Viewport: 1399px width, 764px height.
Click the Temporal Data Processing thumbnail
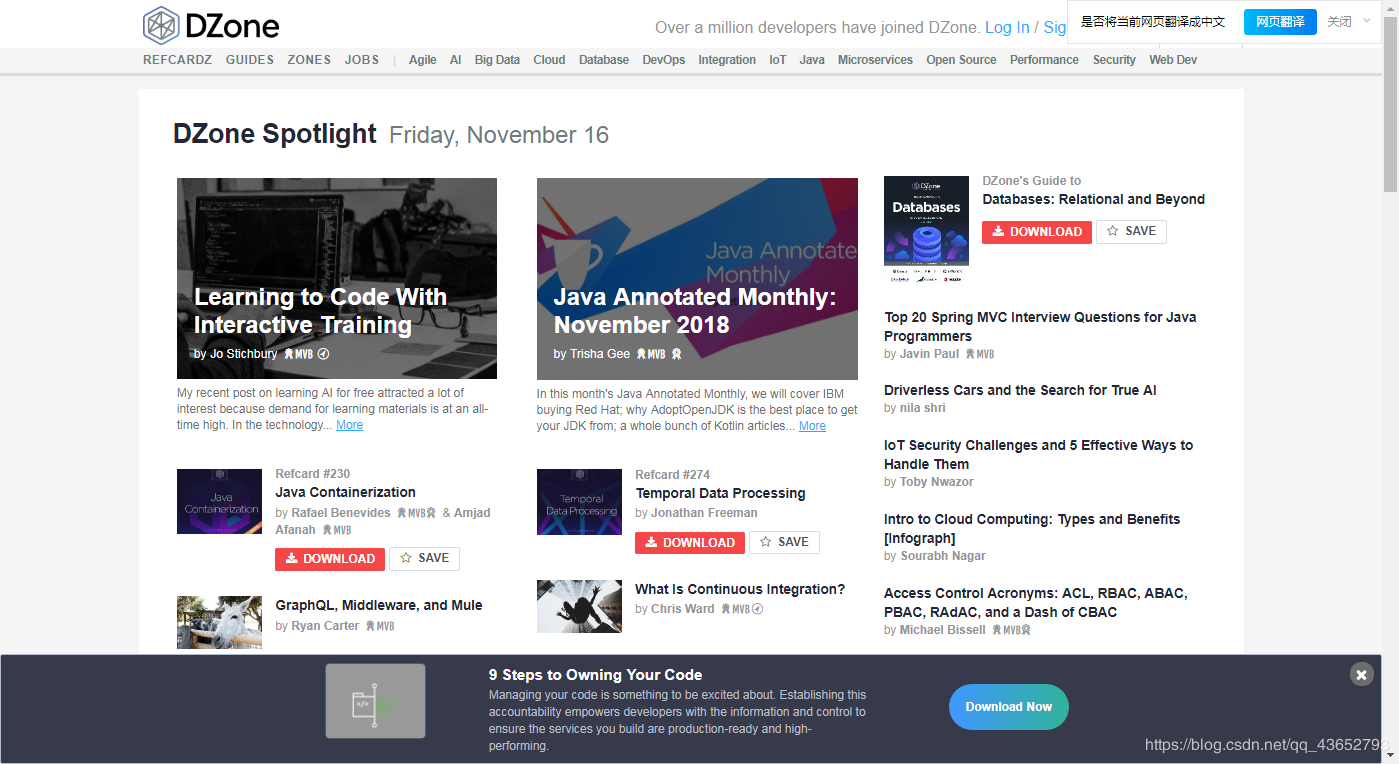point(579,502)
